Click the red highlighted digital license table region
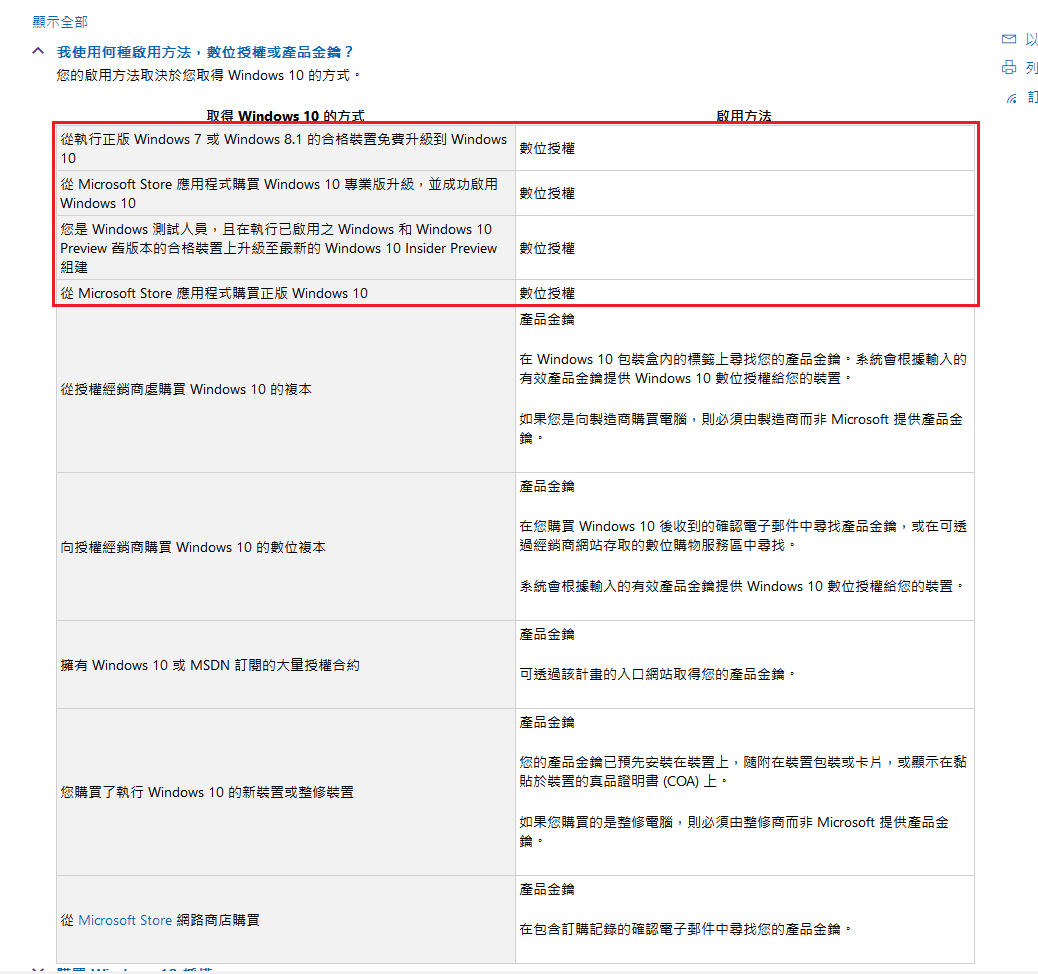Viewport: 1038px width, 974px height. tap(515, 212)
